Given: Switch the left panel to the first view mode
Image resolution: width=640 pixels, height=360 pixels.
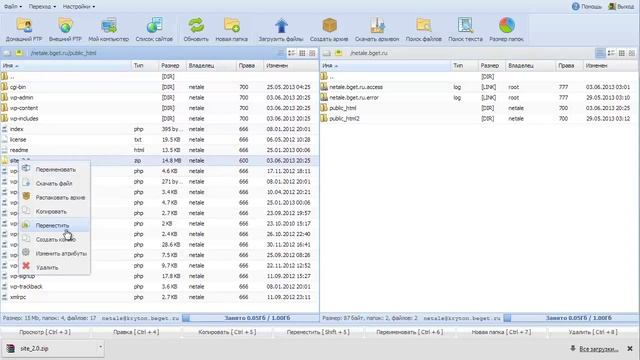Looking at the screenshot, I should [x=281, y=53].
